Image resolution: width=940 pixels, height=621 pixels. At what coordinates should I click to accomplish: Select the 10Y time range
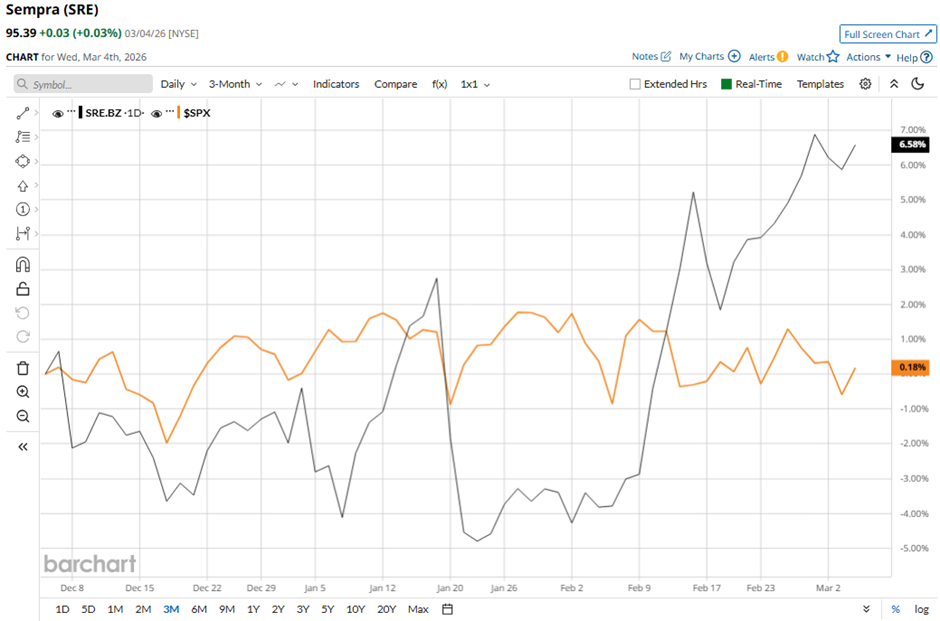pos(355,609)
